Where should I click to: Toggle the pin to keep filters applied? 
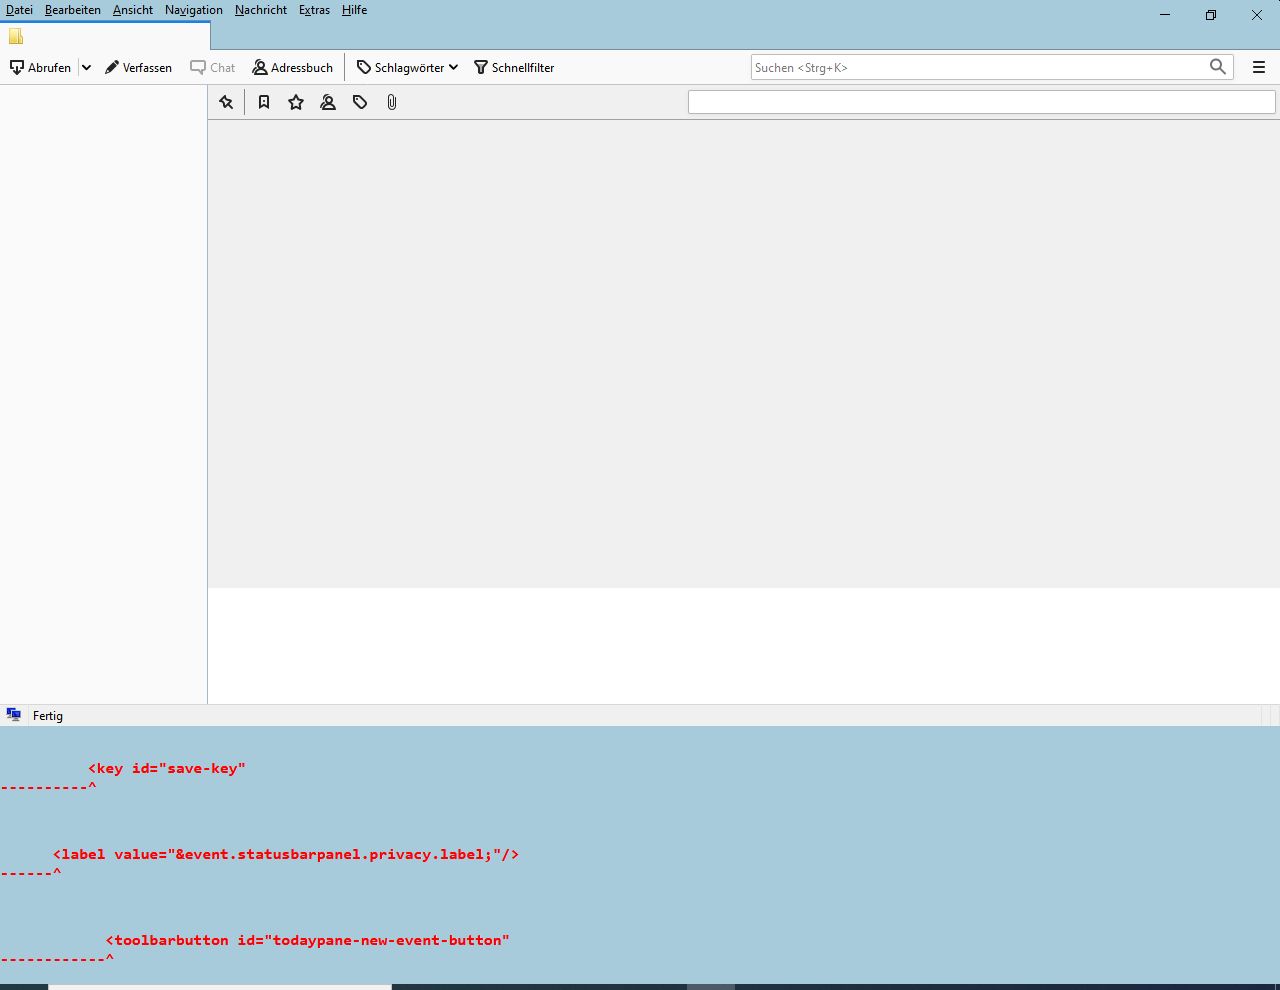[226, 102]
